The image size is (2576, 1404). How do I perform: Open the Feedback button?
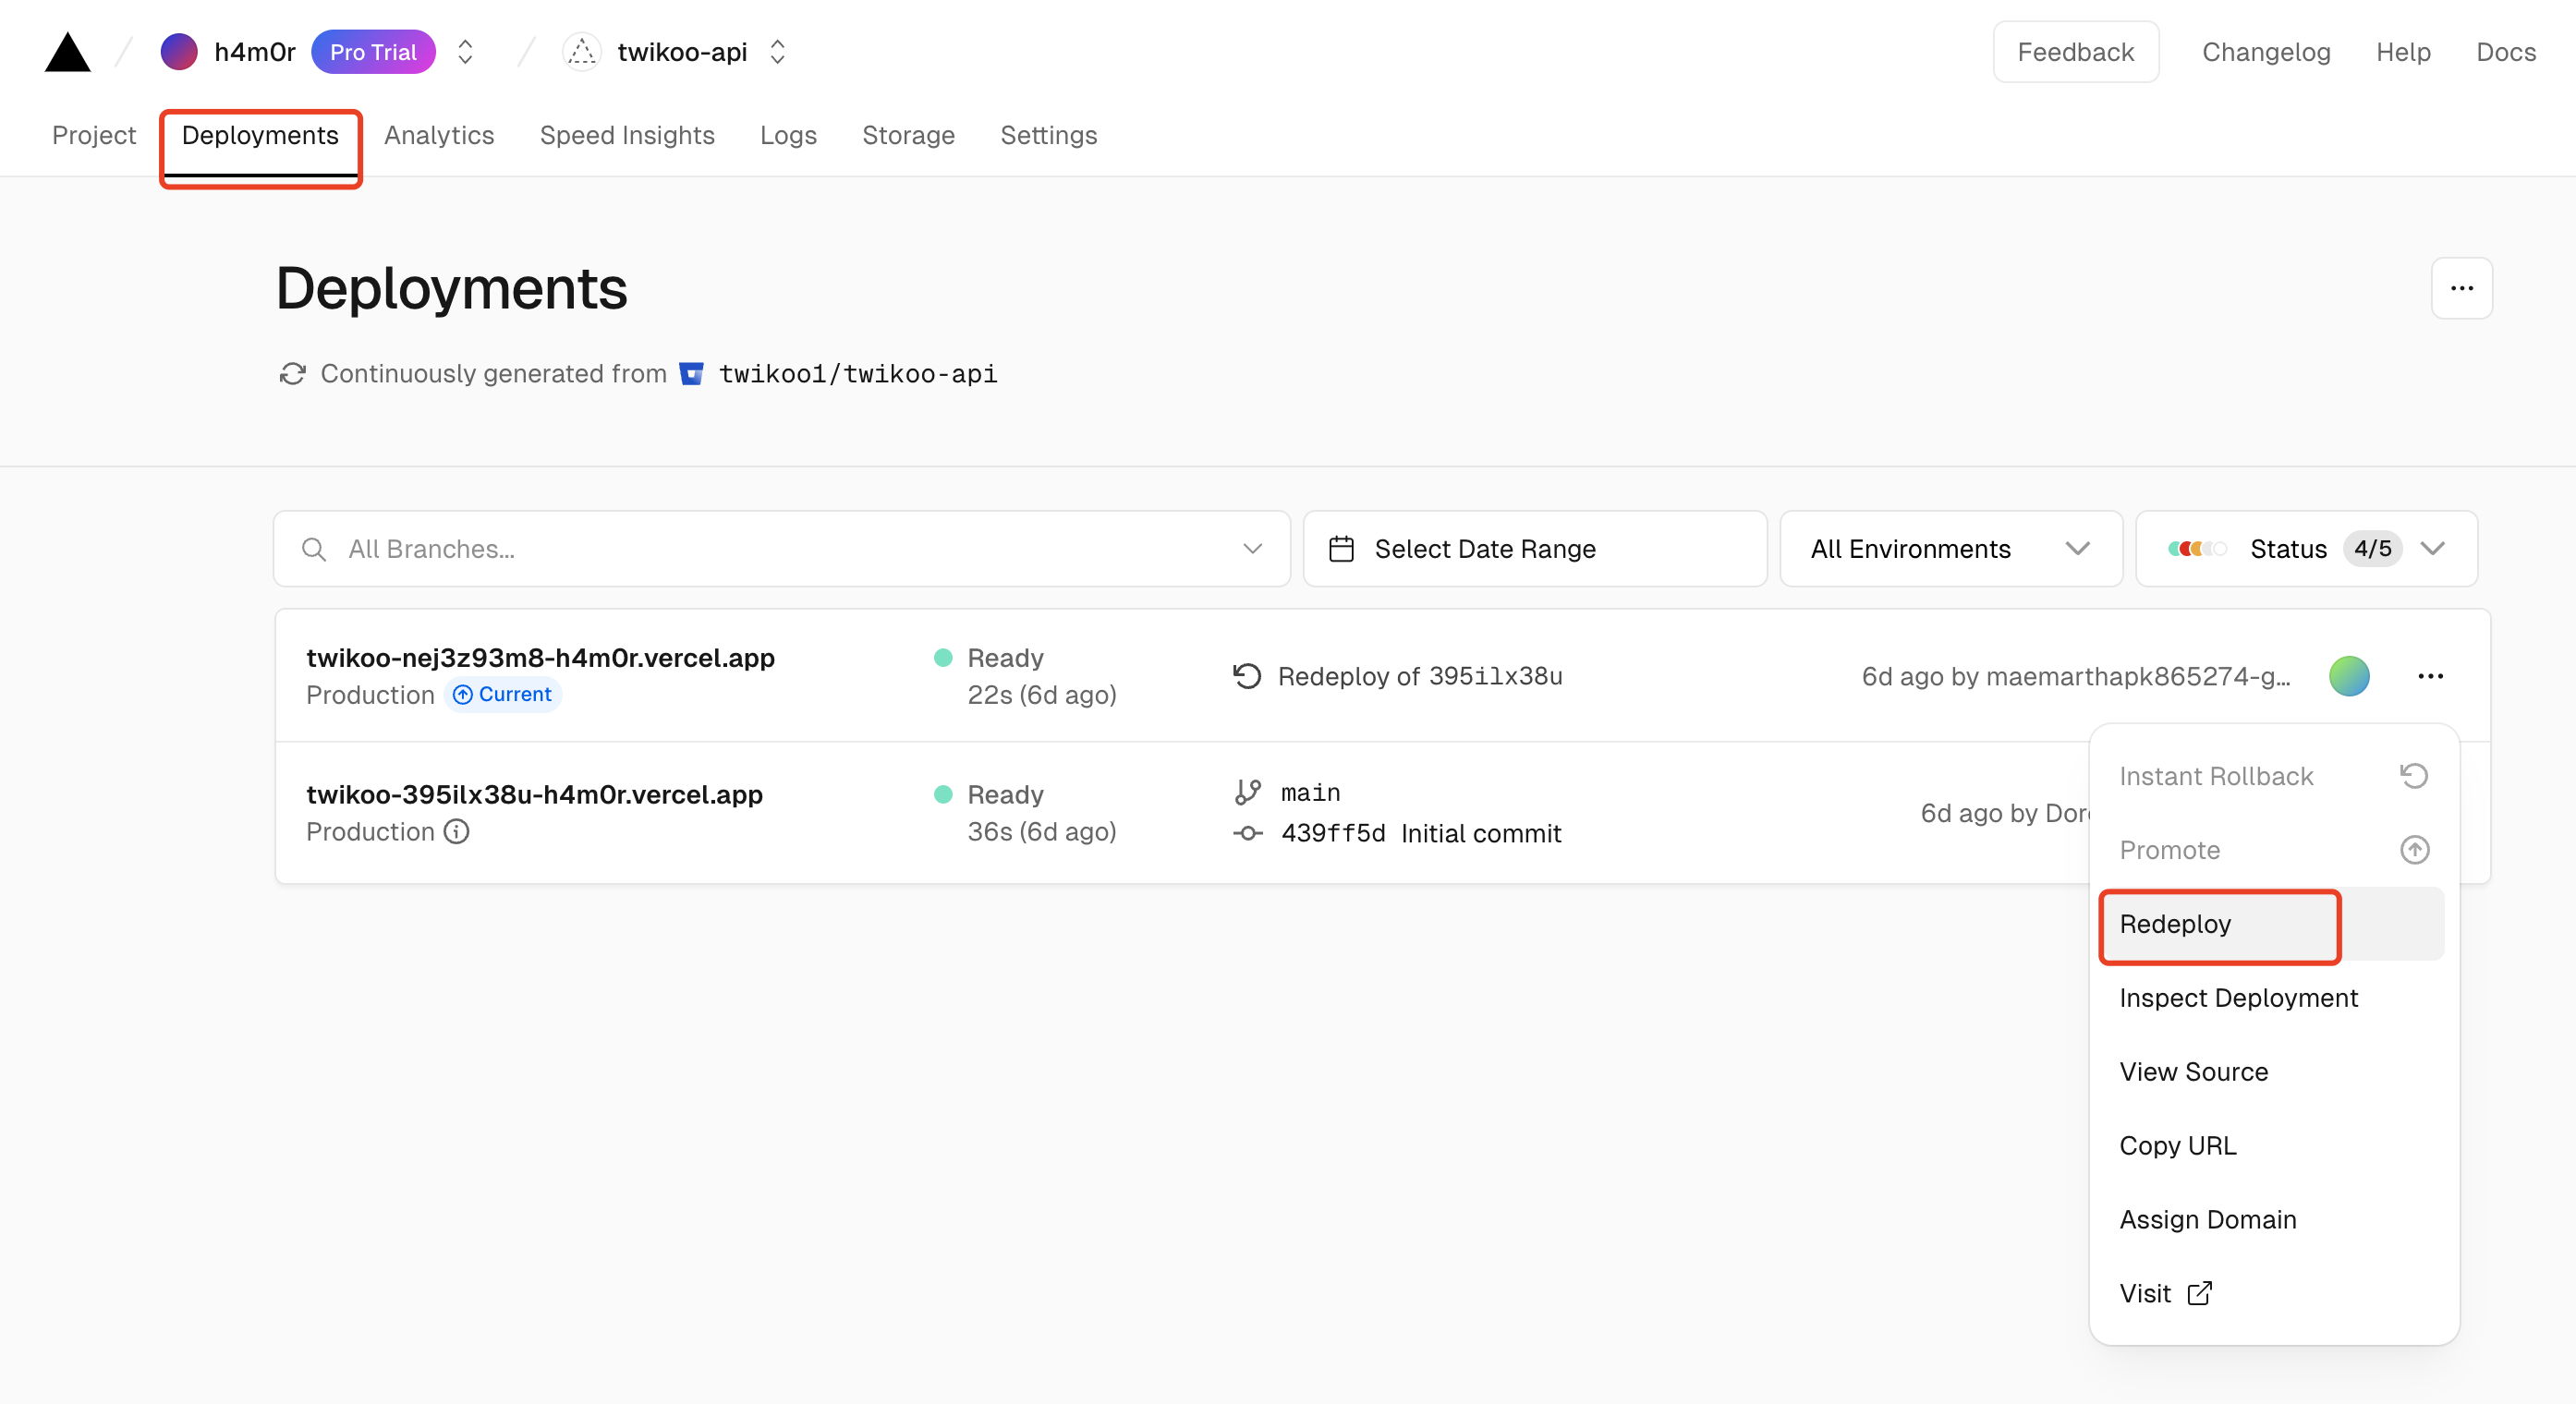(2075, 52)
